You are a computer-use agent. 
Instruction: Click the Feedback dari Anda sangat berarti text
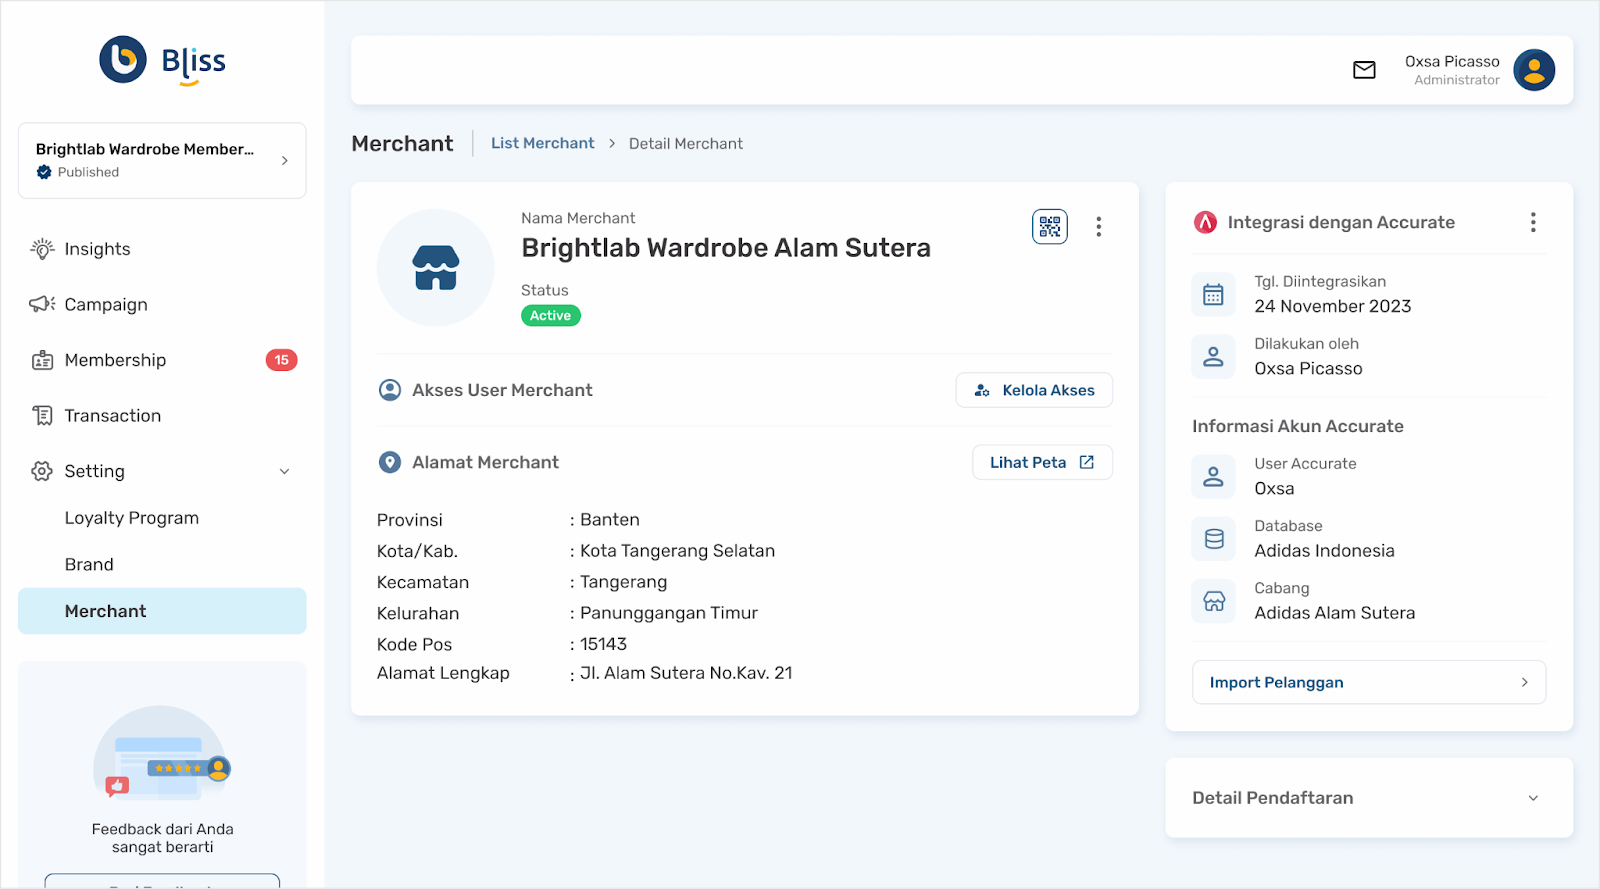(x=162, y=838)
